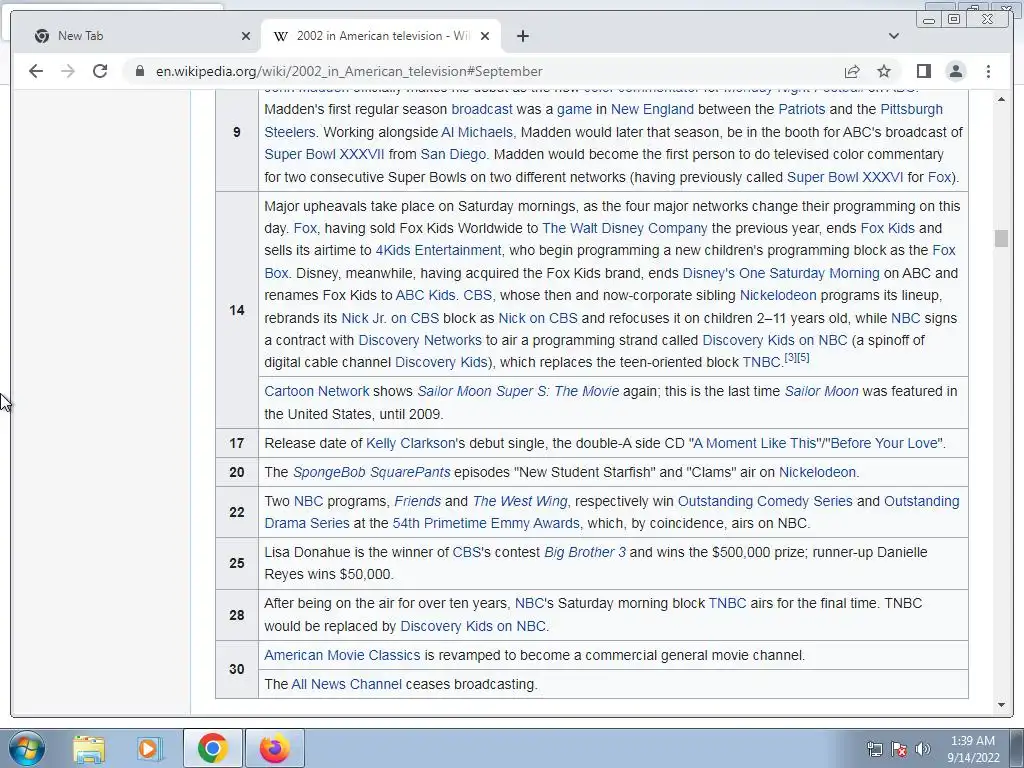
Task: Follow the Nick on CBS link
Action: pos(538,318)
